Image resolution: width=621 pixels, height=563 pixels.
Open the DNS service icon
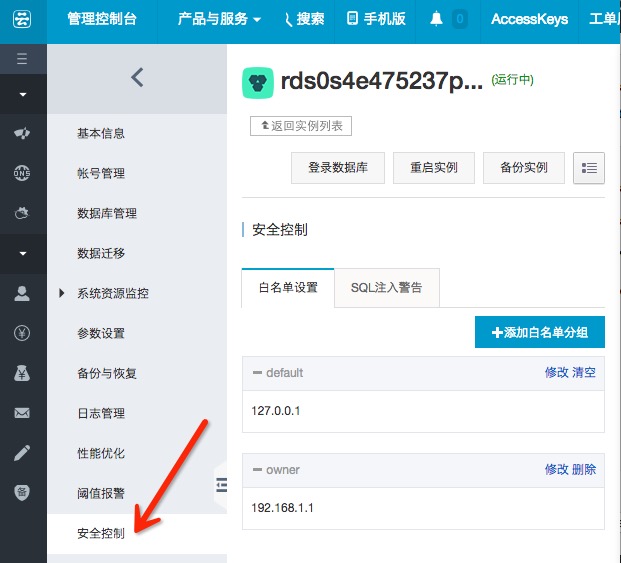click(22, 173)
